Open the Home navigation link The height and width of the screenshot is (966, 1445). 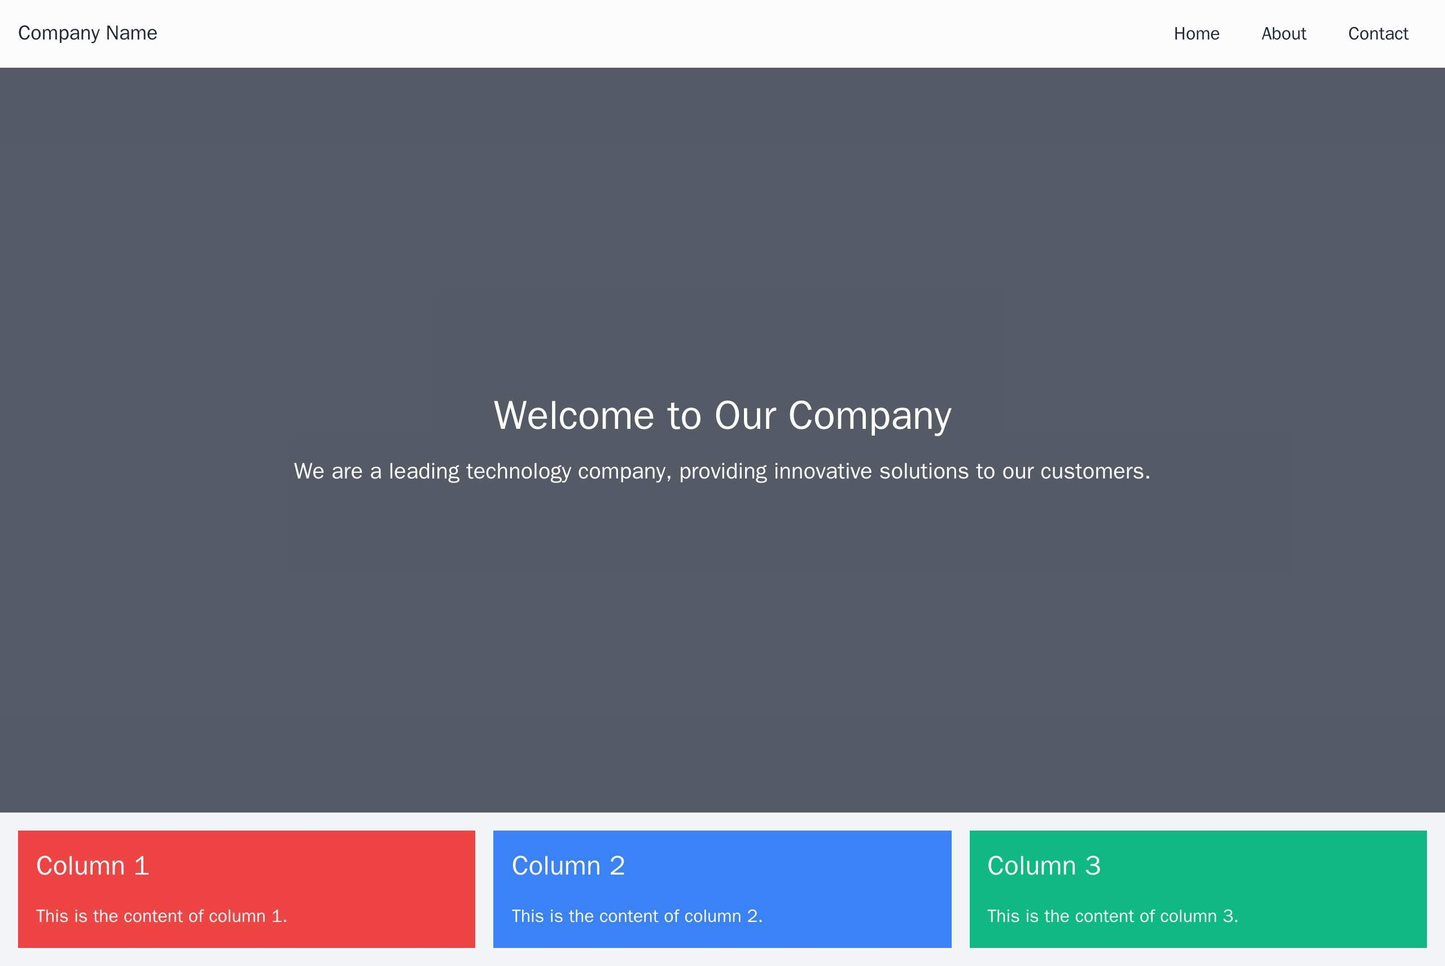(x=1195, y=33)
